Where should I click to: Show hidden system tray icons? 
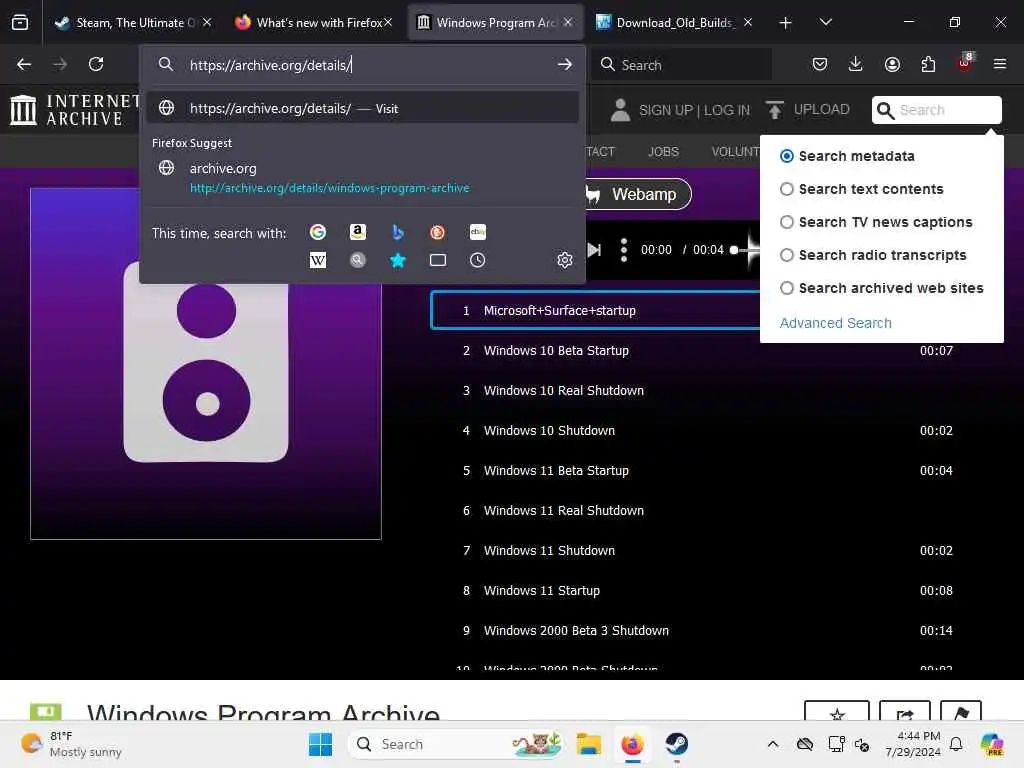coord(773,744)
